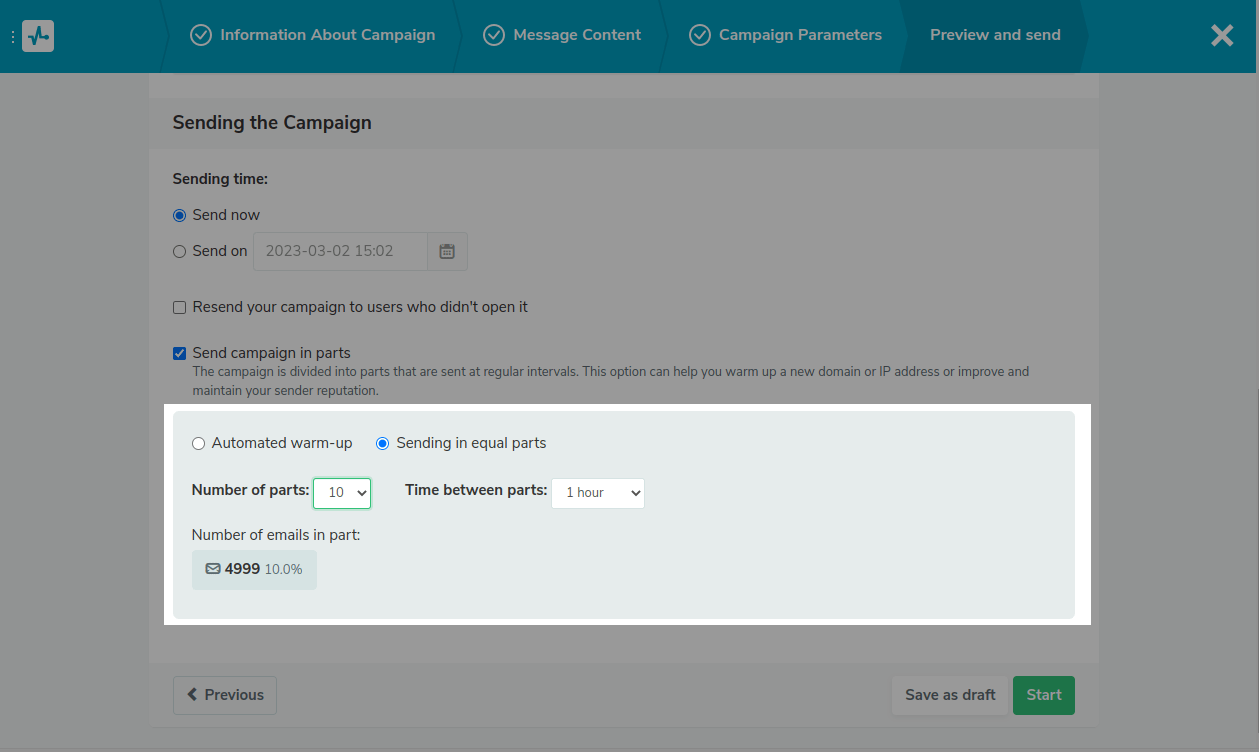The image size is (1259, 752).
Task: Expand the Time between parts dropdown
Action: [x=598, y=492]
